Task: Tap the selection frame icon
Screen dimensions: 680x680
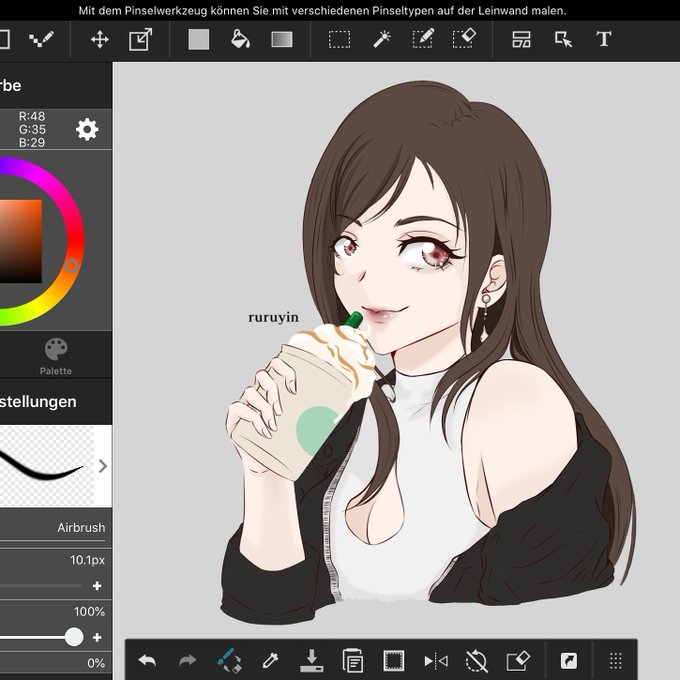Action: click(x=394, y=660)
